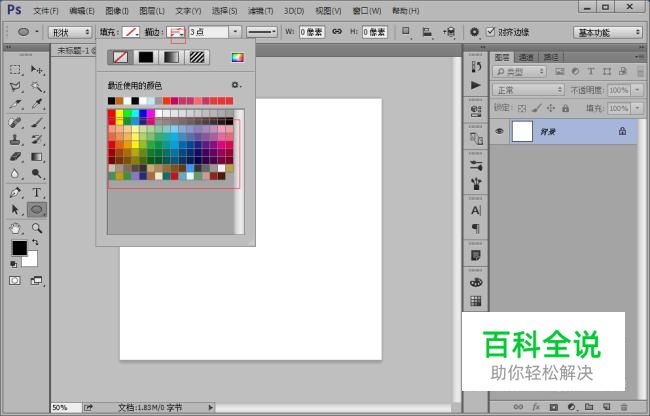This screenshot has width=650, height=416.
Task: Select the Eyedropper tool
Action: [37, 104]
